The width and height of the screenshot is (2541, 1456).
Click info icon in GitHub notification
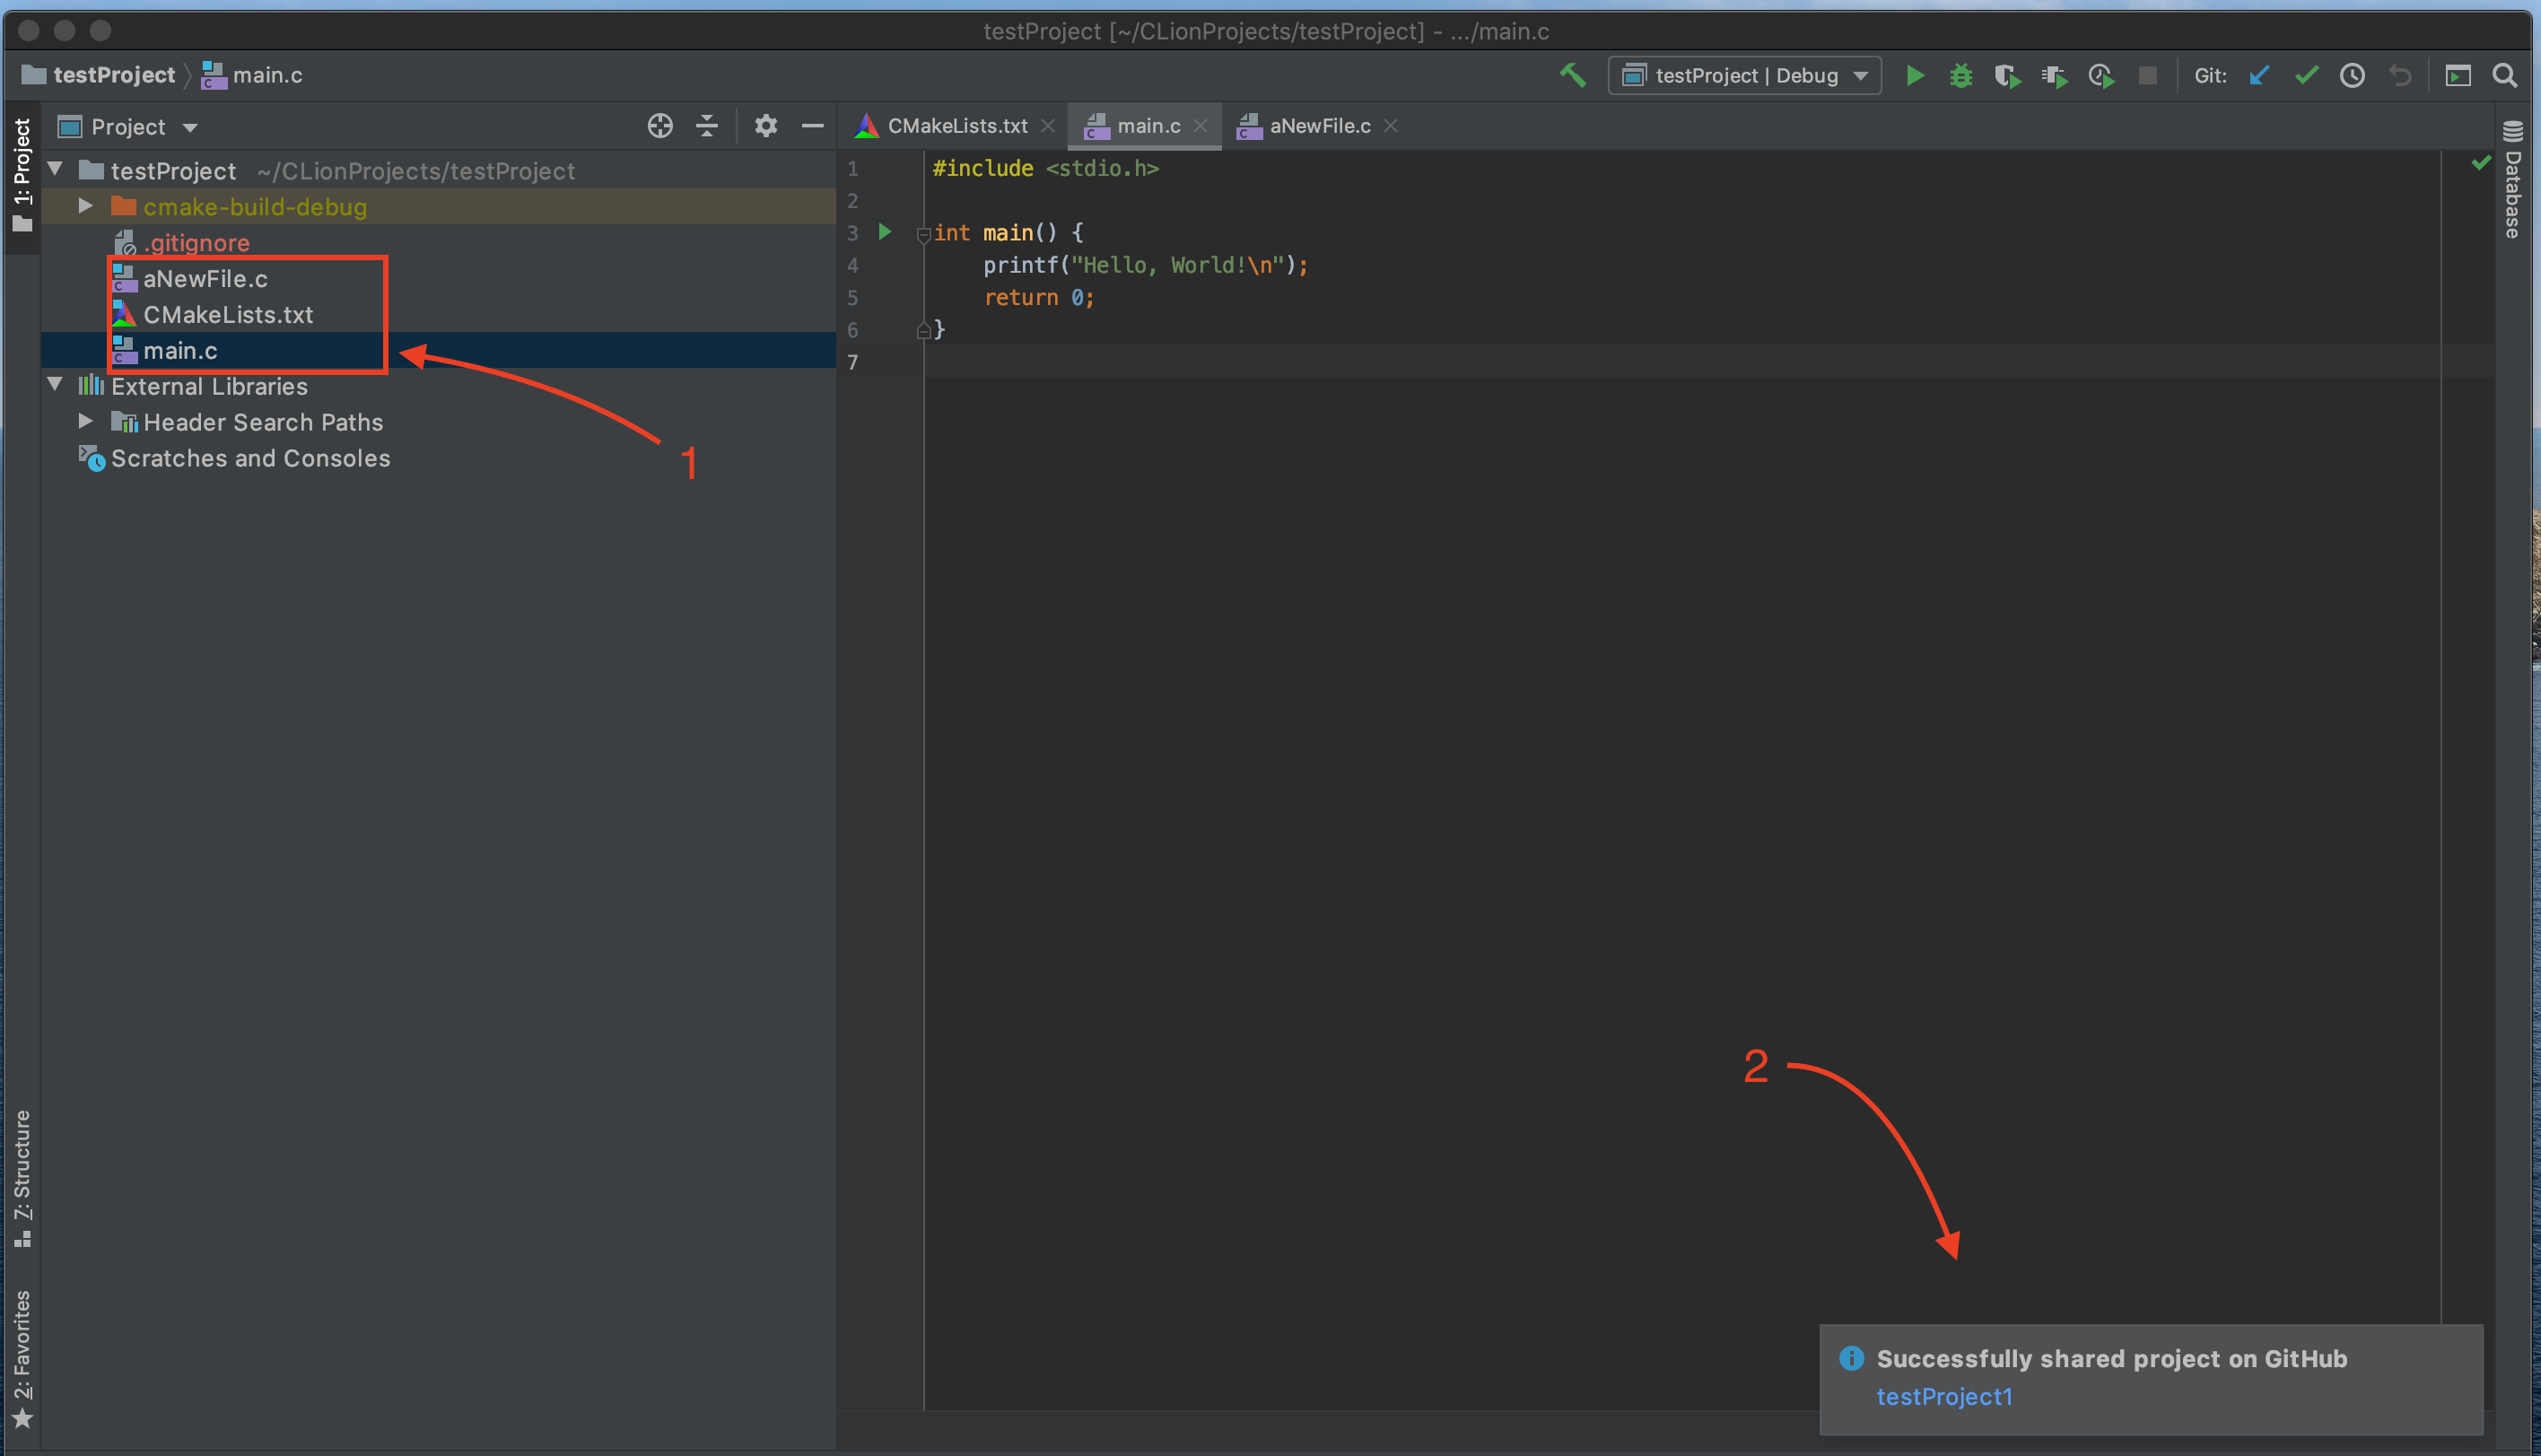tap(1851, 1358)
